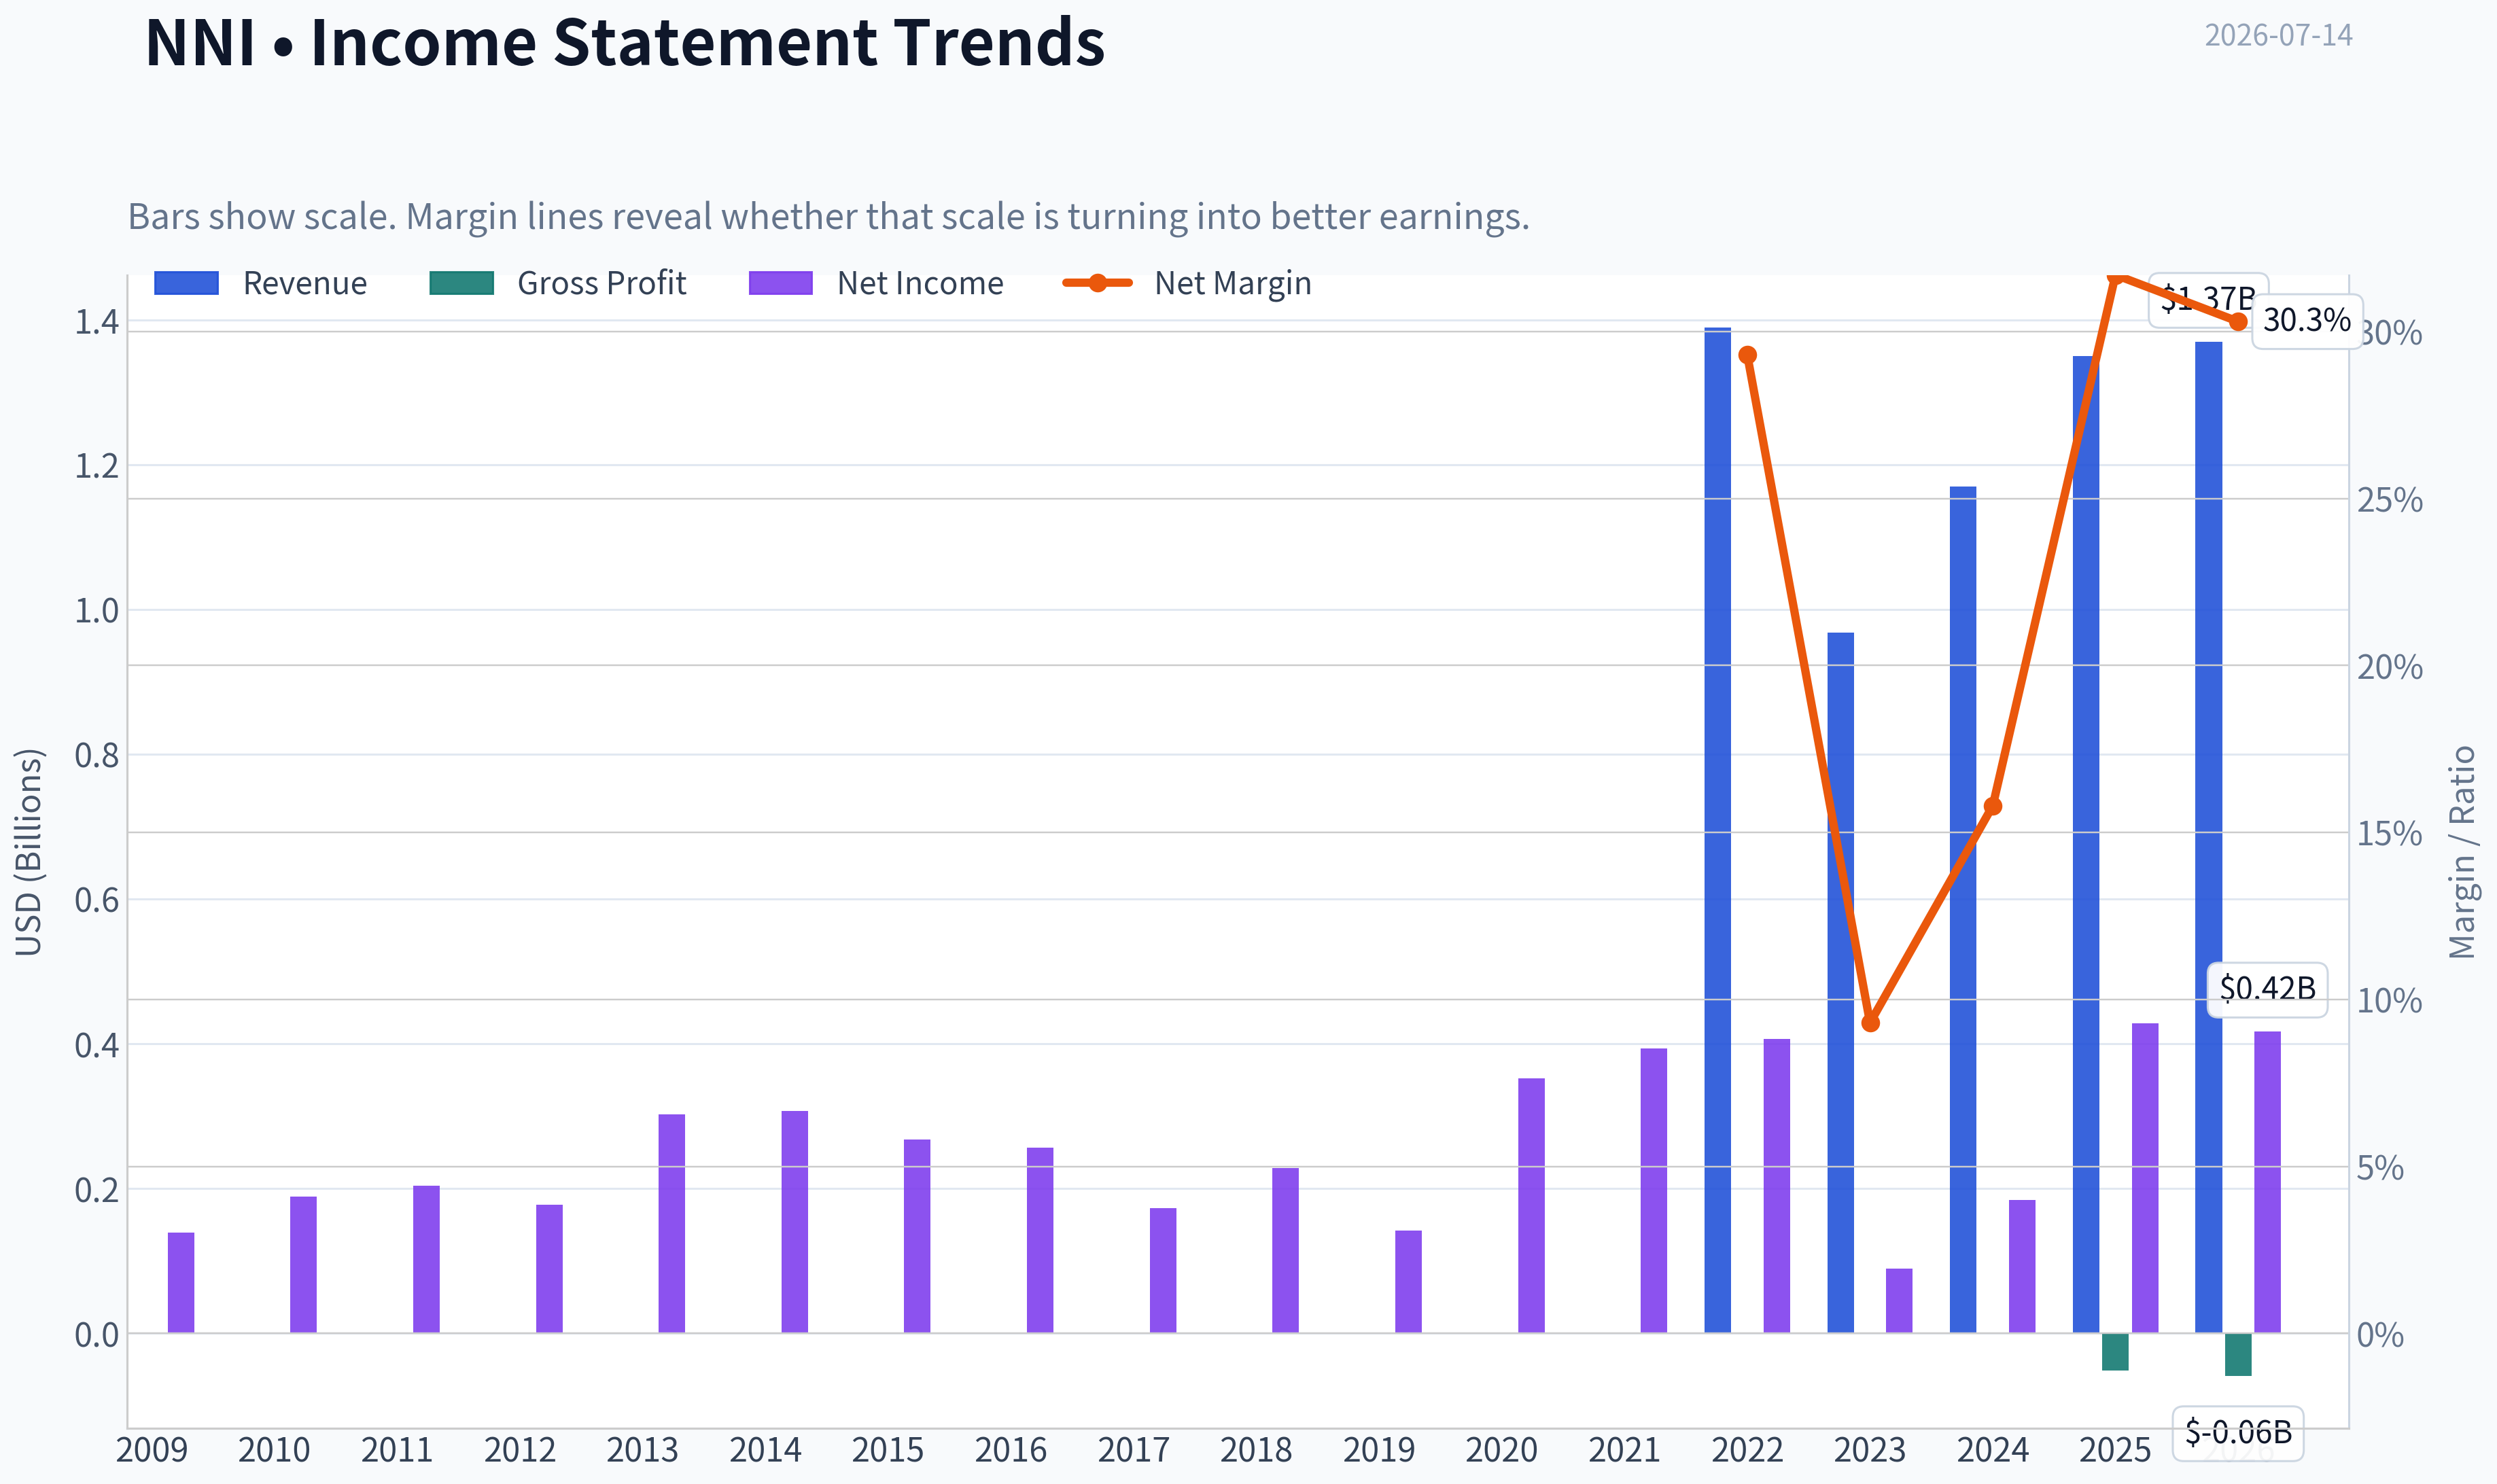The width and height of the screenshot is (2497, 1484).
Task: Select the 2020 purple net income bar
Action: tap(1531, 1205)
